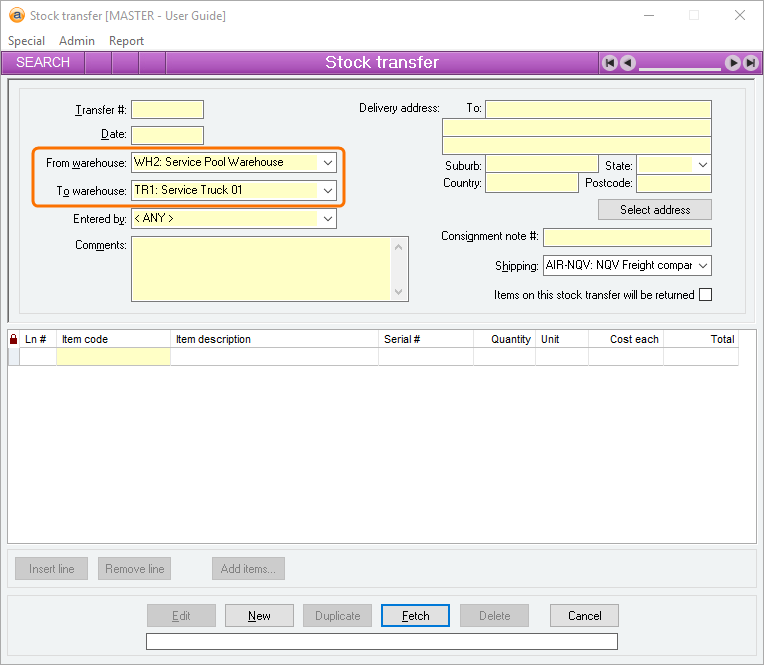
Task: Open the Special menu
Action: click(x=26, y=41)
